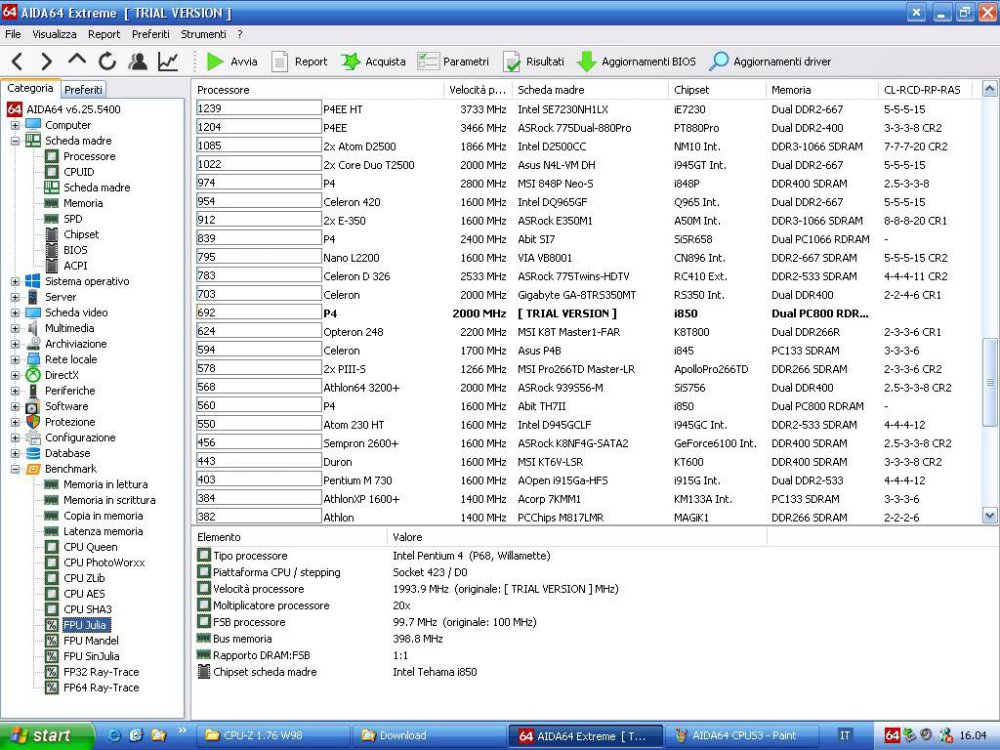Click results list scrollbar down arrow

click(x=989, y=516)
